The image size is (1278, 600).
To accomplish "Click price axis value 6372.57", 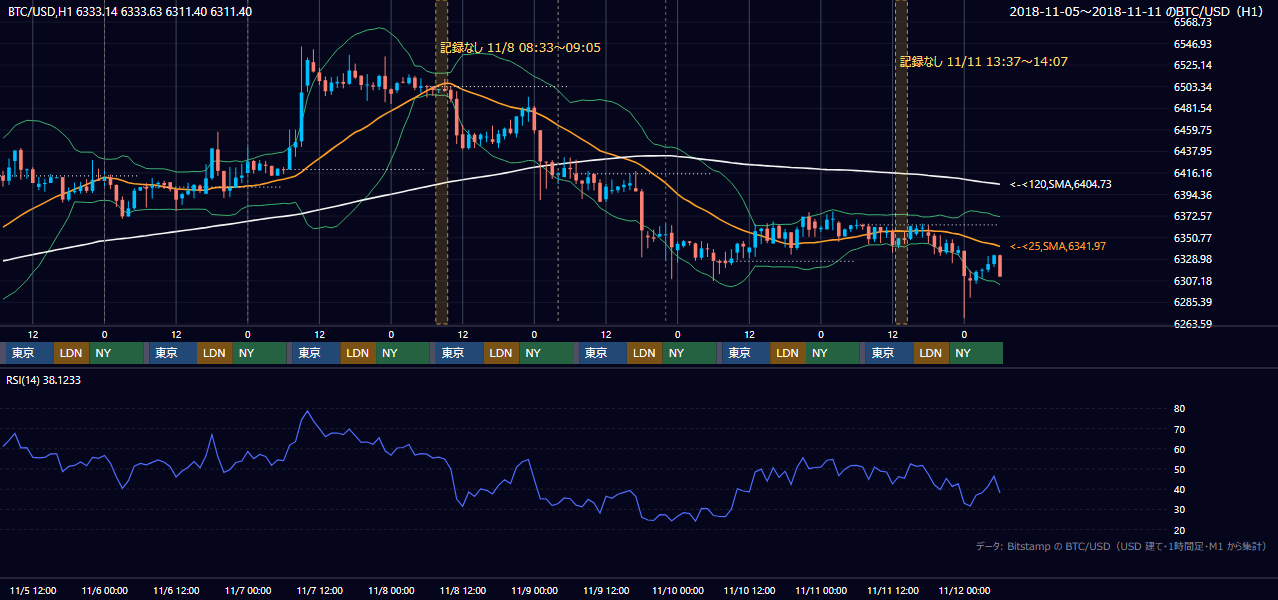I will tap(1193, 216).
